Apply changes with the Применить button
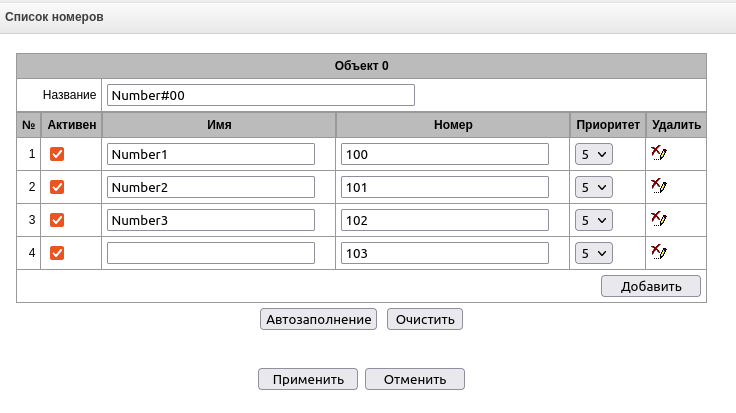 (307, 379)
